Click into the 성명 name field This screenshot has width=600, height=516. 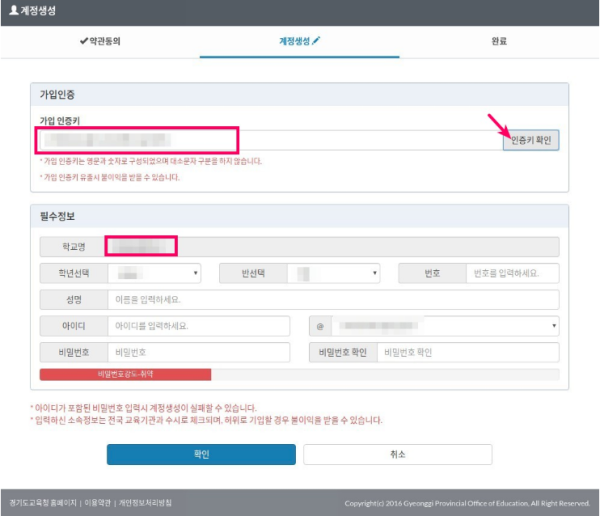333,299
